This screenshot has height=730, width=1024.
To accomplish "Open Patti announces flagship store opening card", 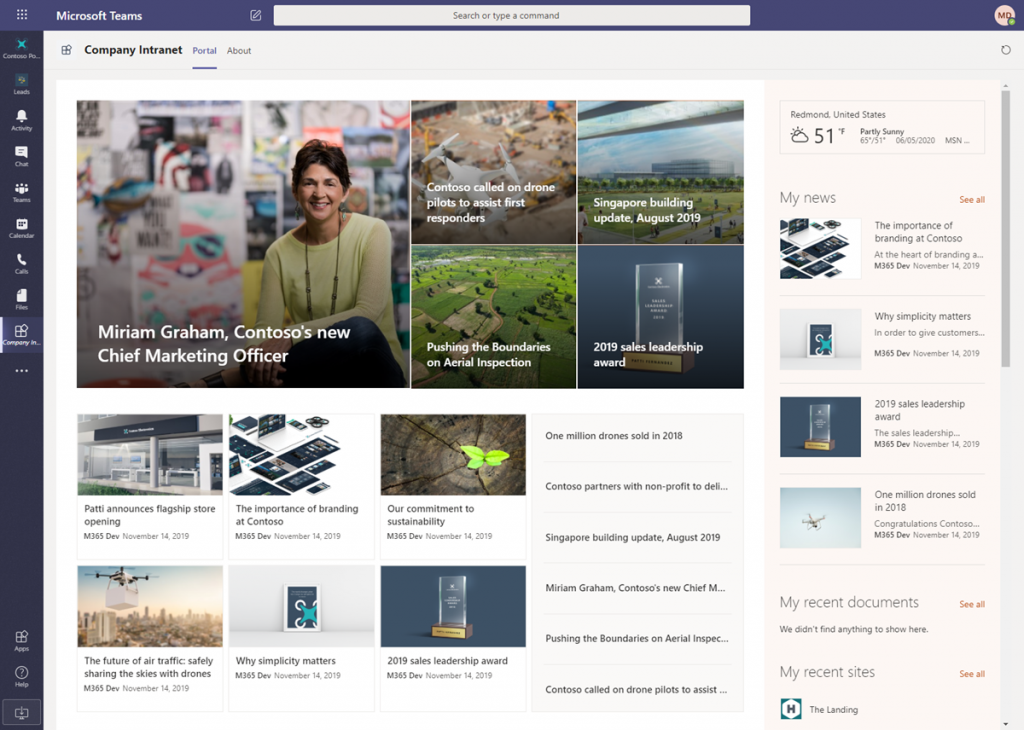I will pos(150,486).
